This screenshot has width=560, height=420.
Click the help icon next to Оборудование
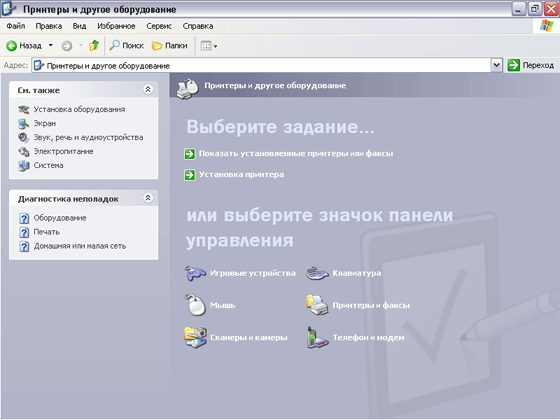pos(24,218)
